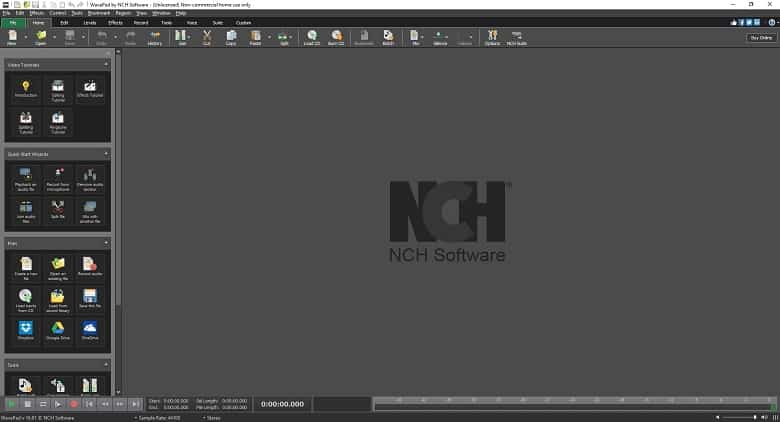Start the Join audio files wizard

tap(26, 211)
